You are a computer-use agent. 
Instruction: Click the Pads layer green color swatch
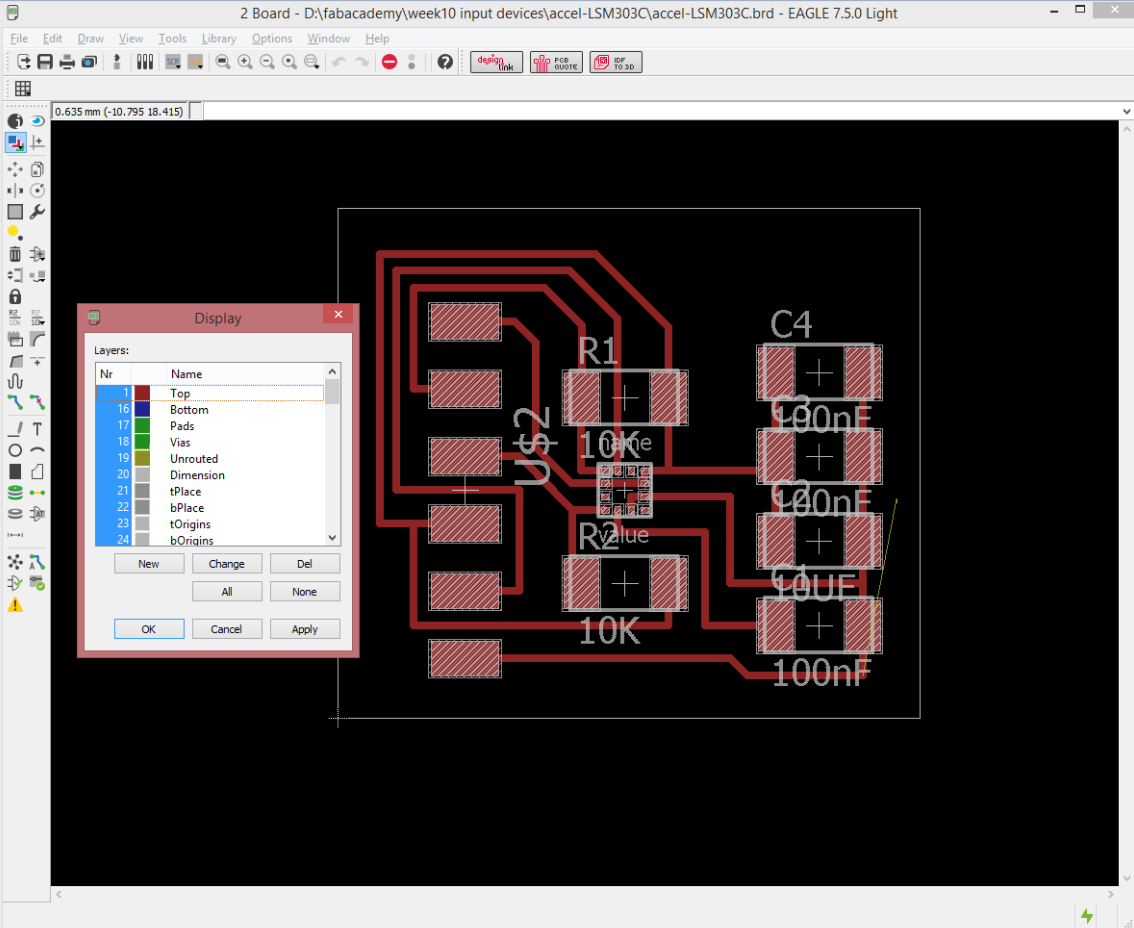(x=142, y=426)
